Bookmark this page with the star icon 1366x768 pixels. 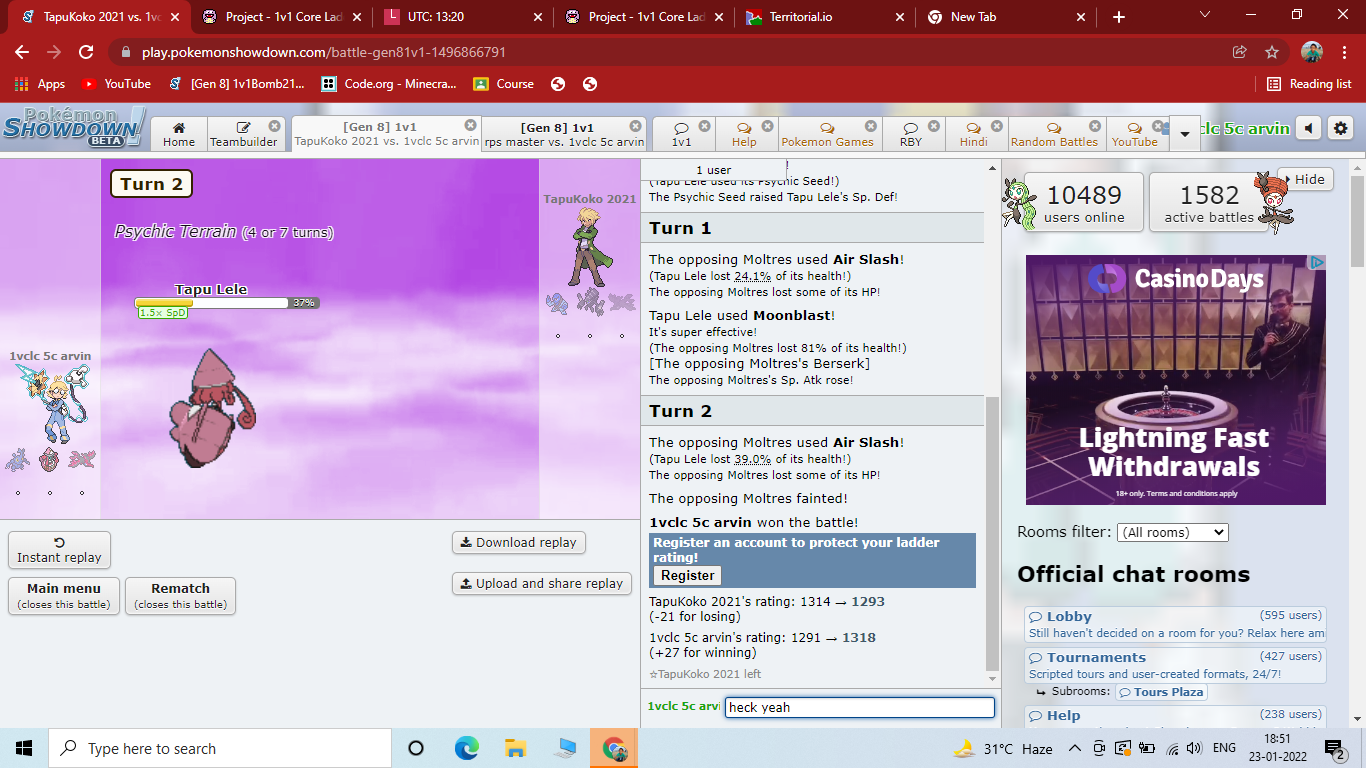(x=1272, y=52)
